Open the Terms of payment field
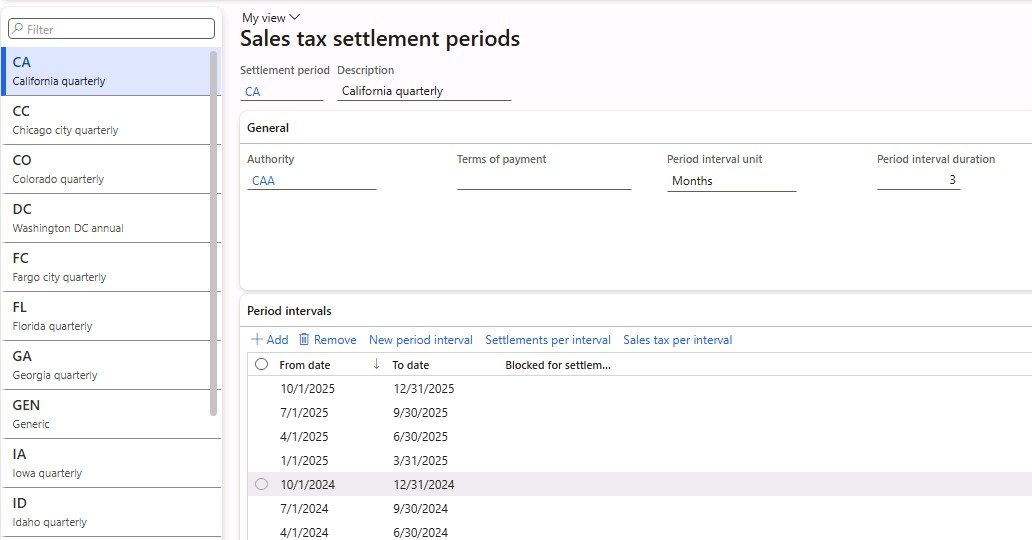The height and width of the screenshot is (540, 1032). pyautogui.click(x=544, y=180)
